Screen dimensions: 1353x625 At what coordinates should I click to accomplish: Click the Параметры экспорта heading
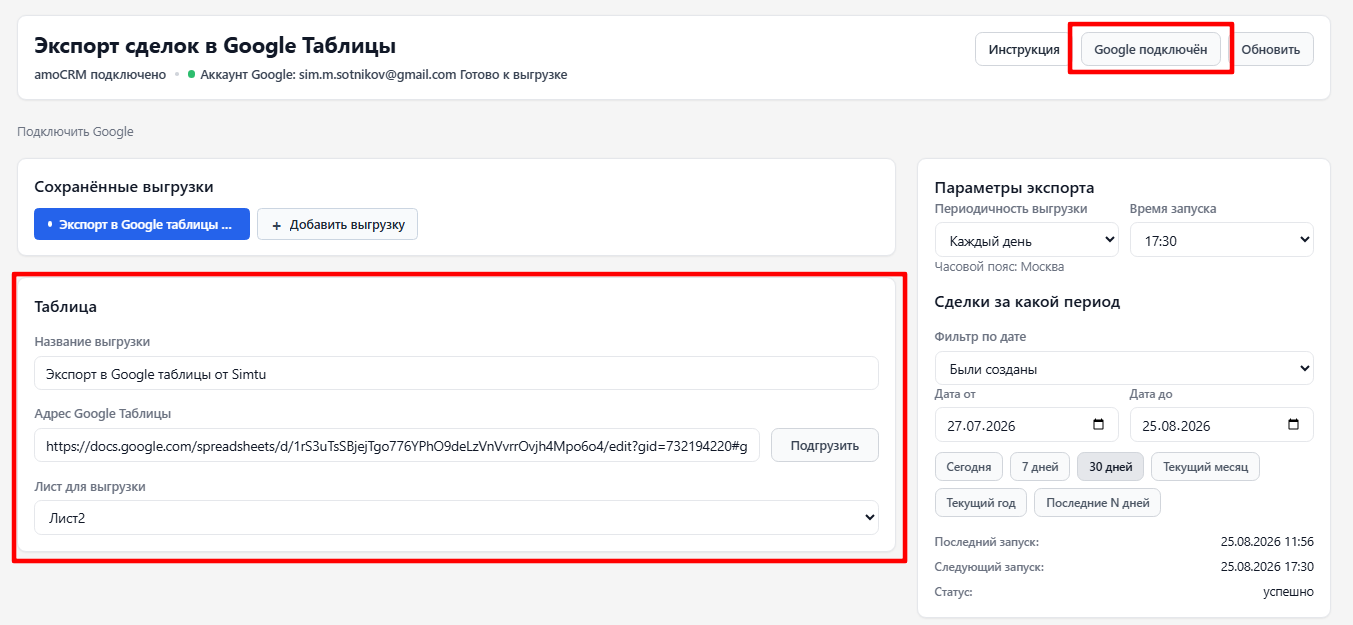click(1014, 188)
